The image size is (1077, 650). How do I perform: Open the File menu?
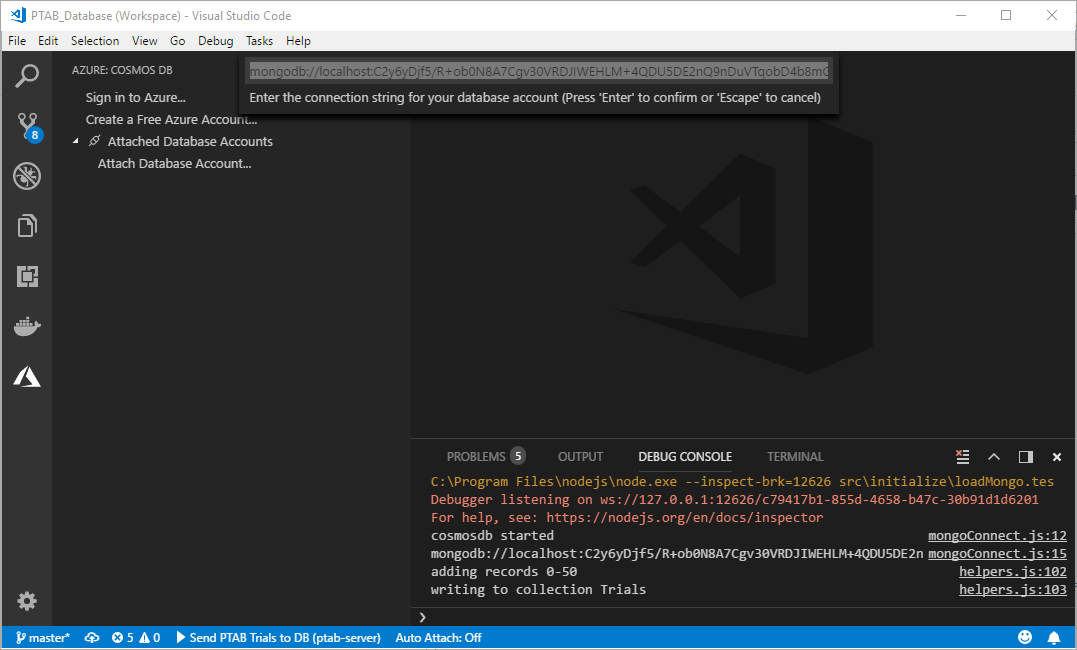(17, 41)
